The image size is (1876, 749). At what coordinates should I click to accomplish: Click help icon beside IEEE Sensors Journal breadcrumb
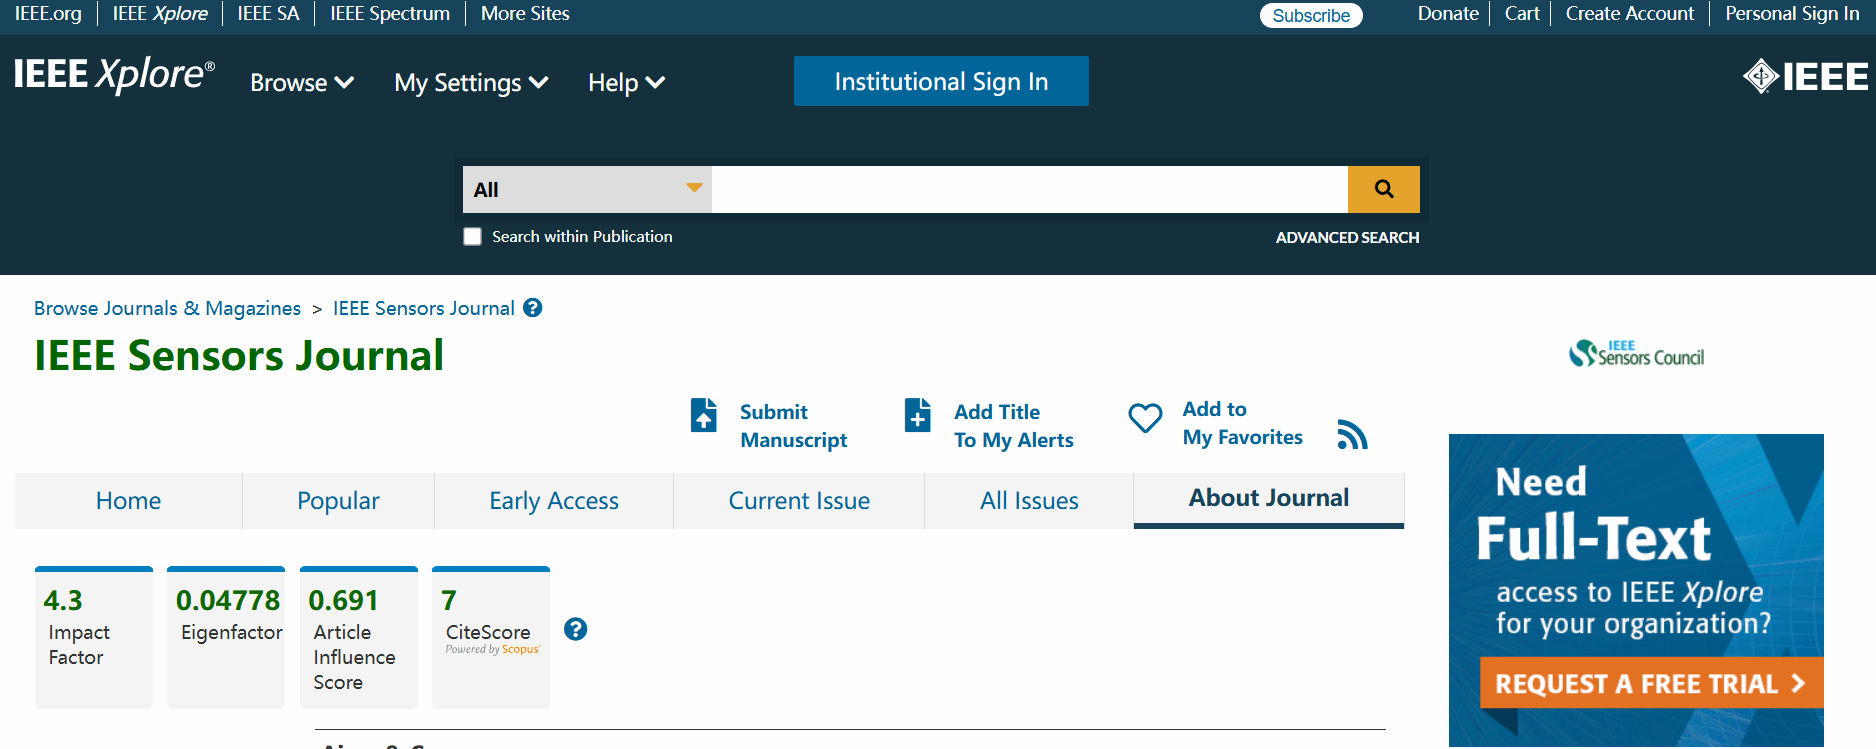[x=533, y=308]
